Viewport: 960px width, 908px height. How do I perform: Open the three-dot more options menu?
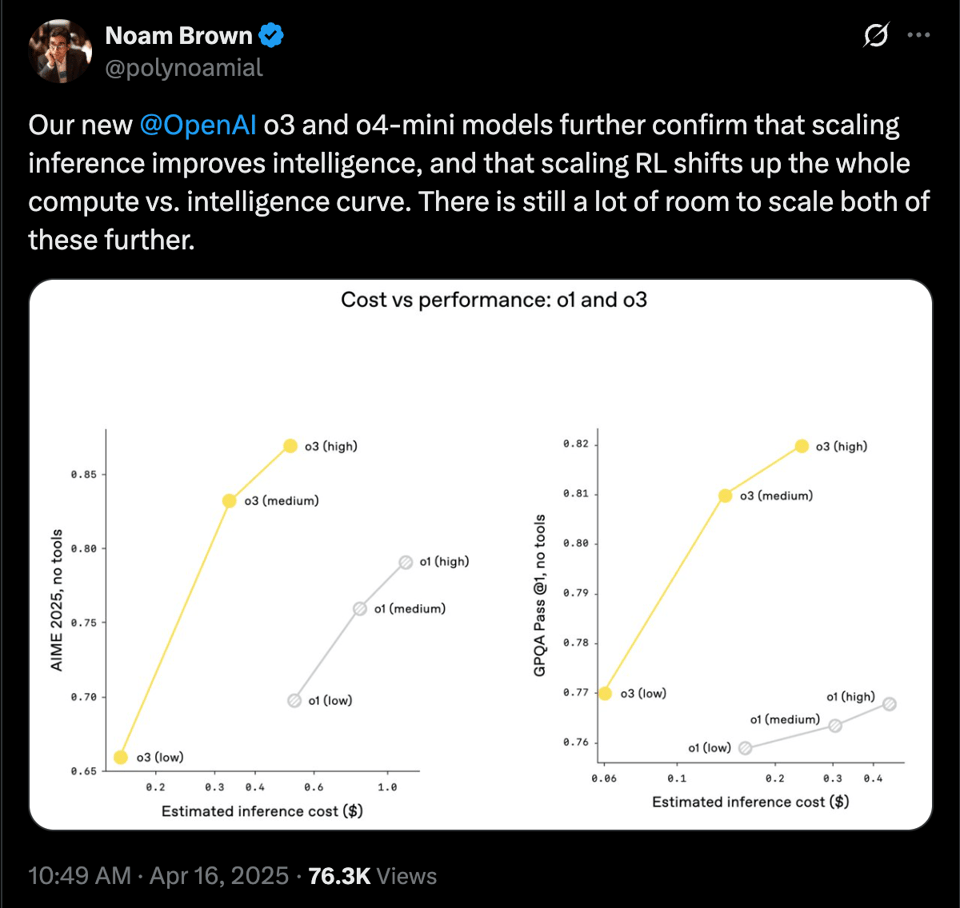pos(918,35)
